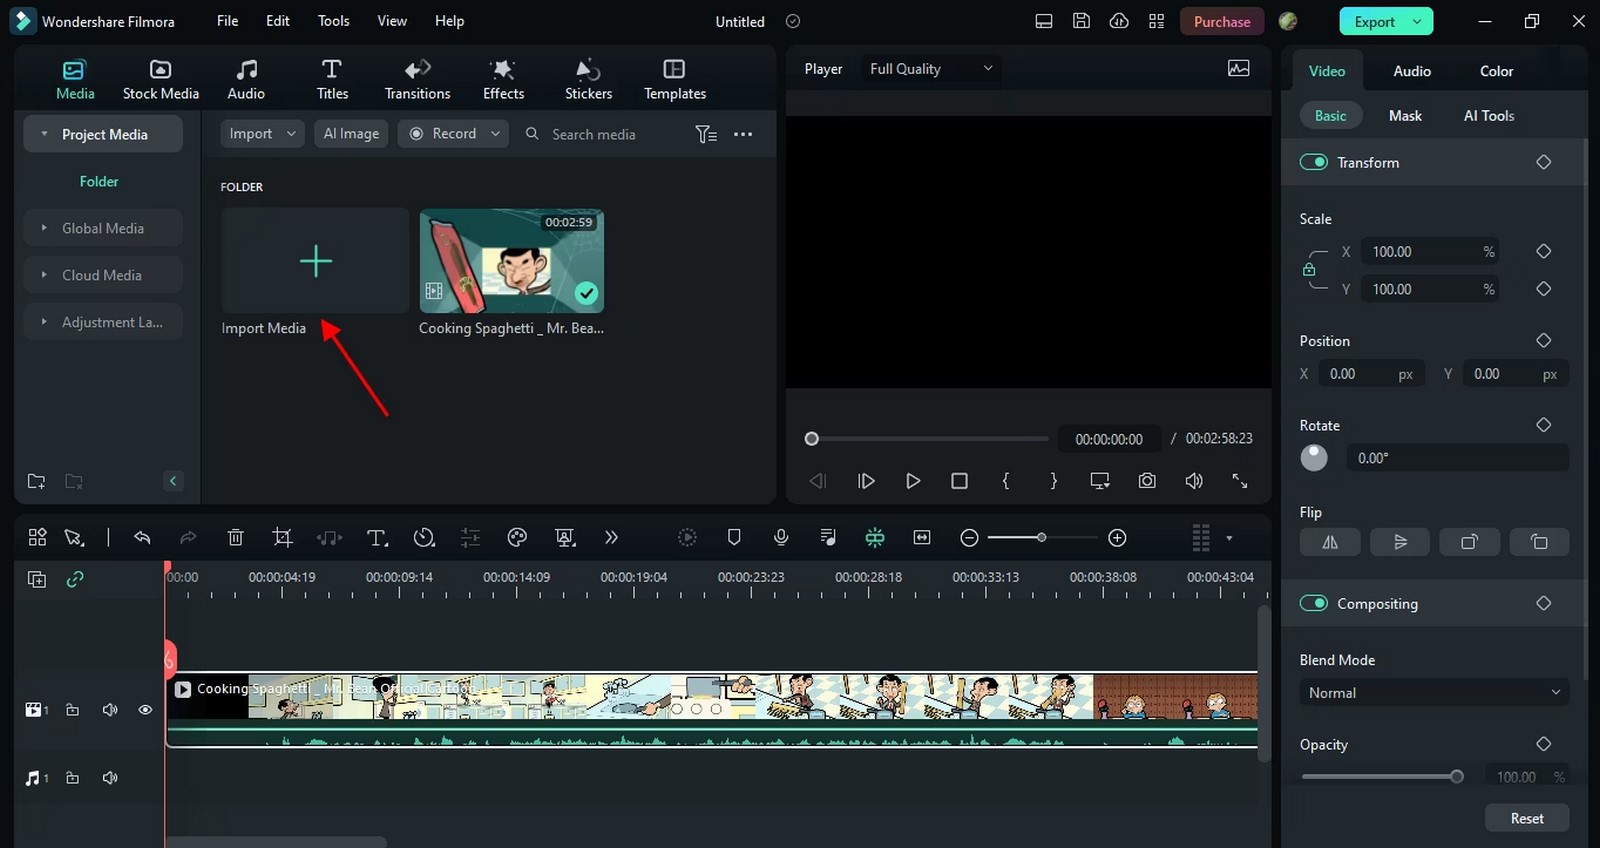Open the three-dot more options menu
1600x848 pixels.
[x=743, y=134]
